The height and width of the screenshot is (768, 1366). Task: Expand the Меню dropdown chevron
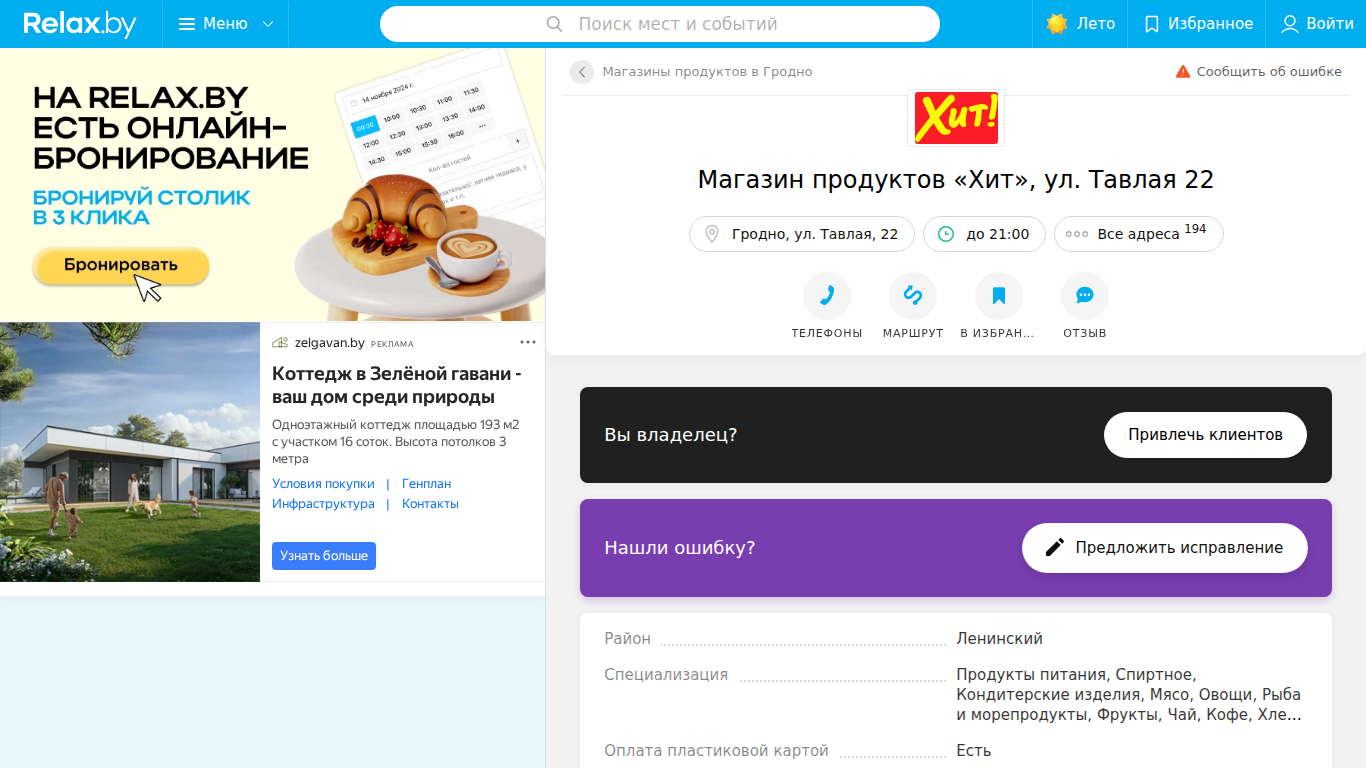(268, 24)
